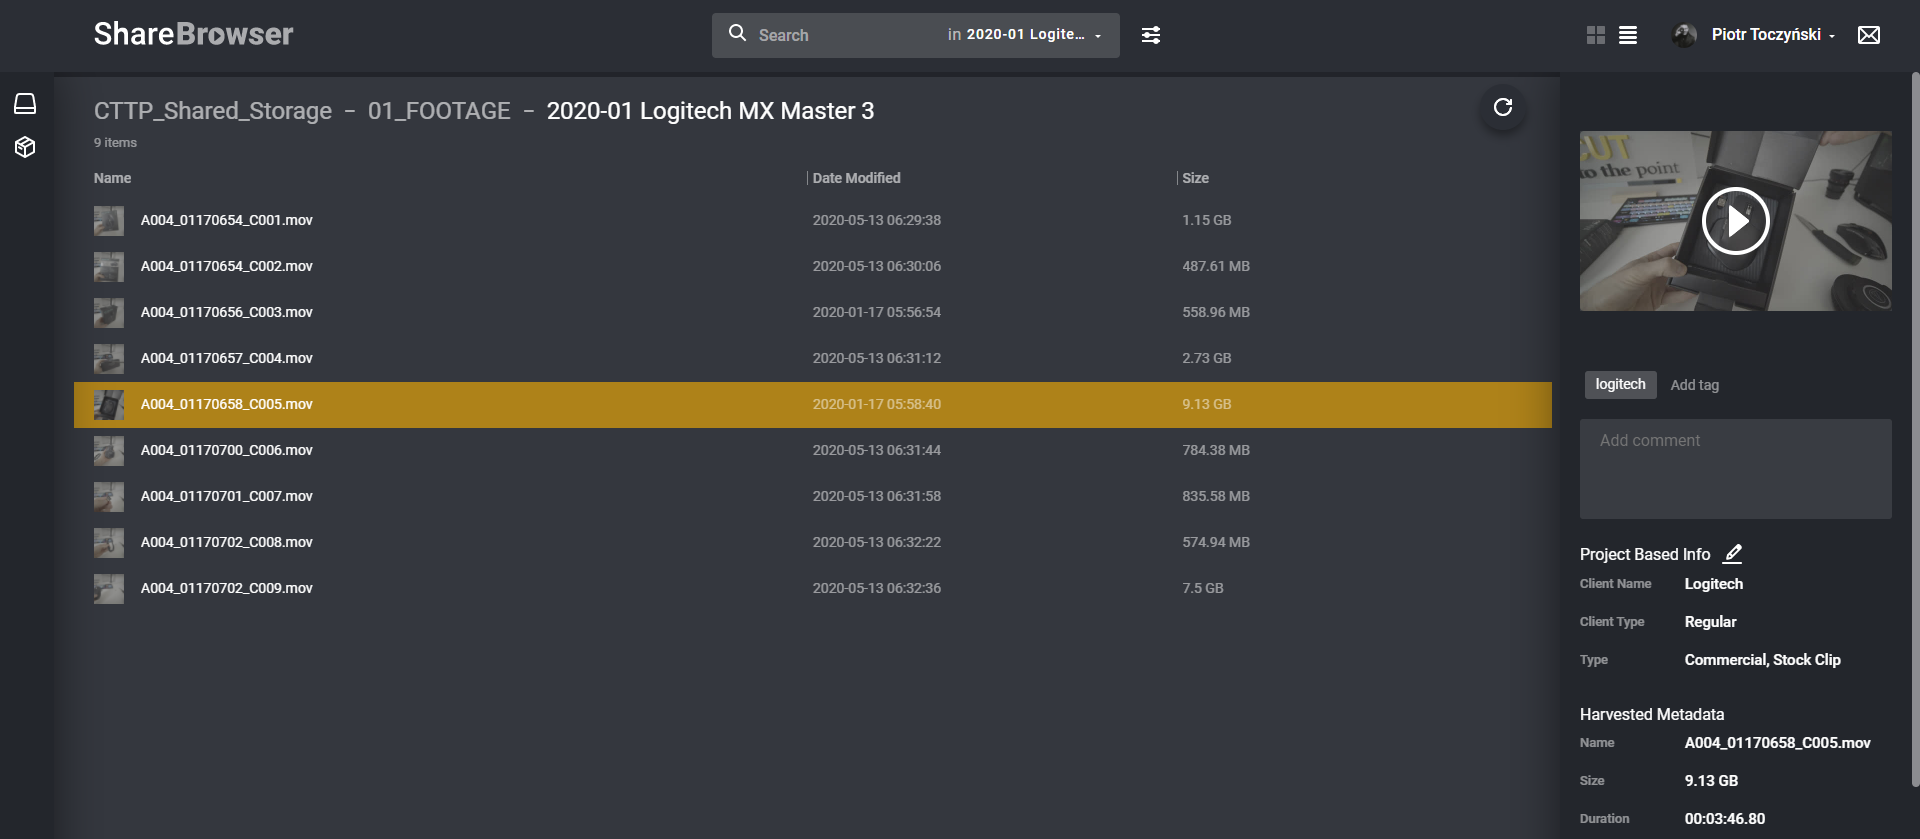The image size is (1920, 839).
Task: Click thumbnail of A004_01170654_C002.mov
Action: click(109, 266)
